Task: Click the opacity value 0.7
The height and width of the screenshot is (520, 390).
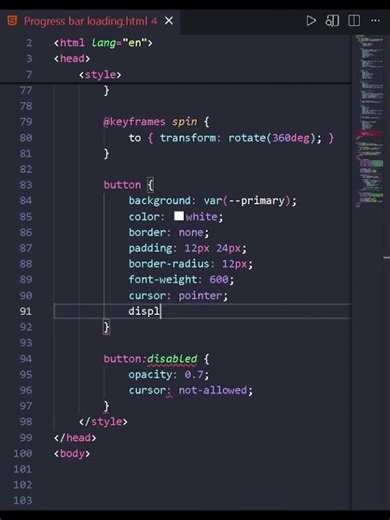Action: [x=194, y=374]
